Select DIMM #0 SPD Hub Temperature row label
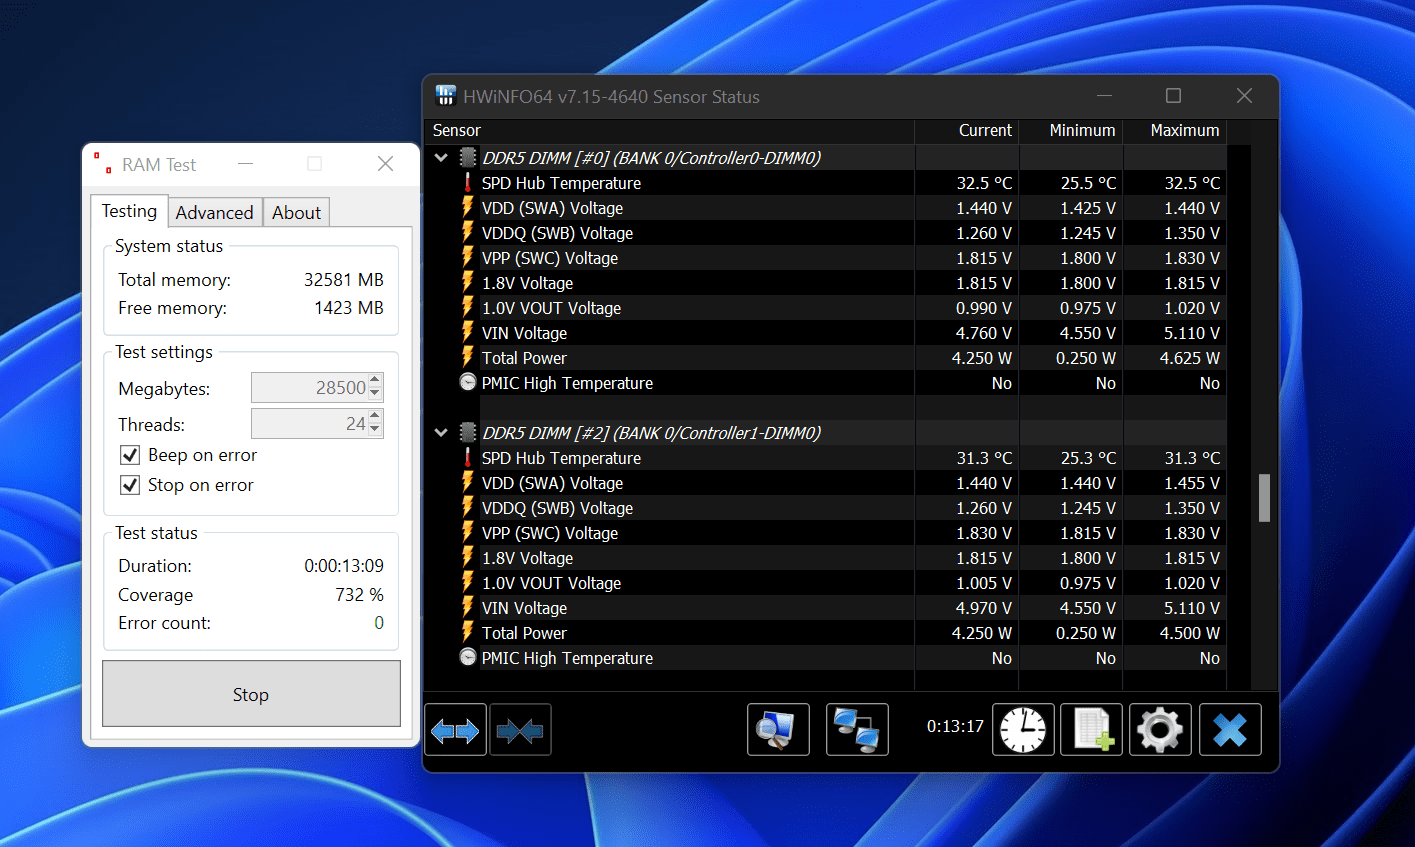The image size is (1415, 847). [561, 183]
